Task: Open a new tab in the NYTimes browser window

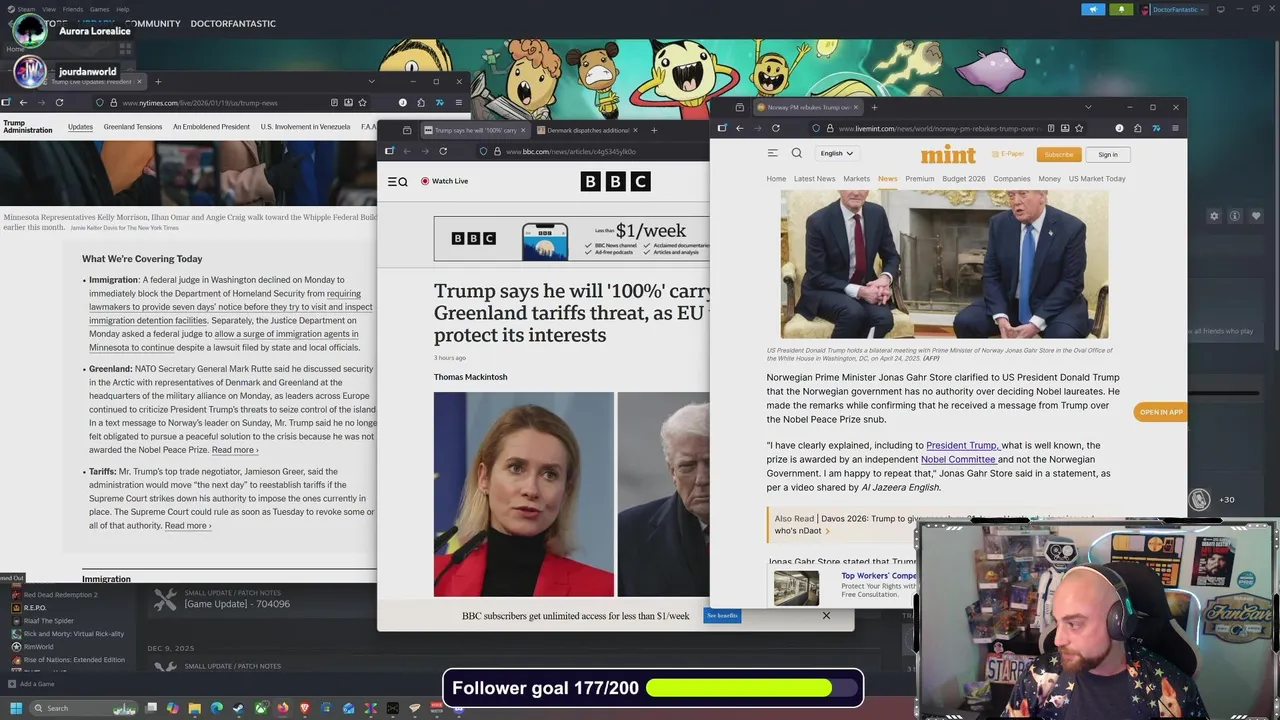Action: 158,81
